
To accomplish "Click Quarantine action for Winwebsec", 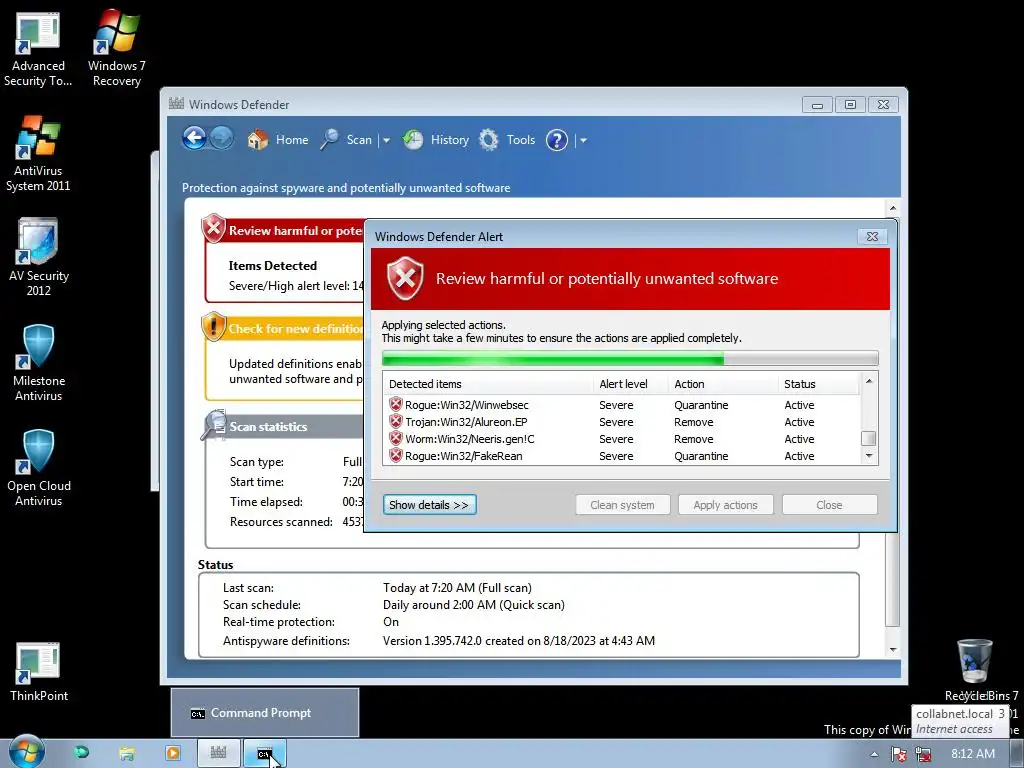I will pos(701,405).
